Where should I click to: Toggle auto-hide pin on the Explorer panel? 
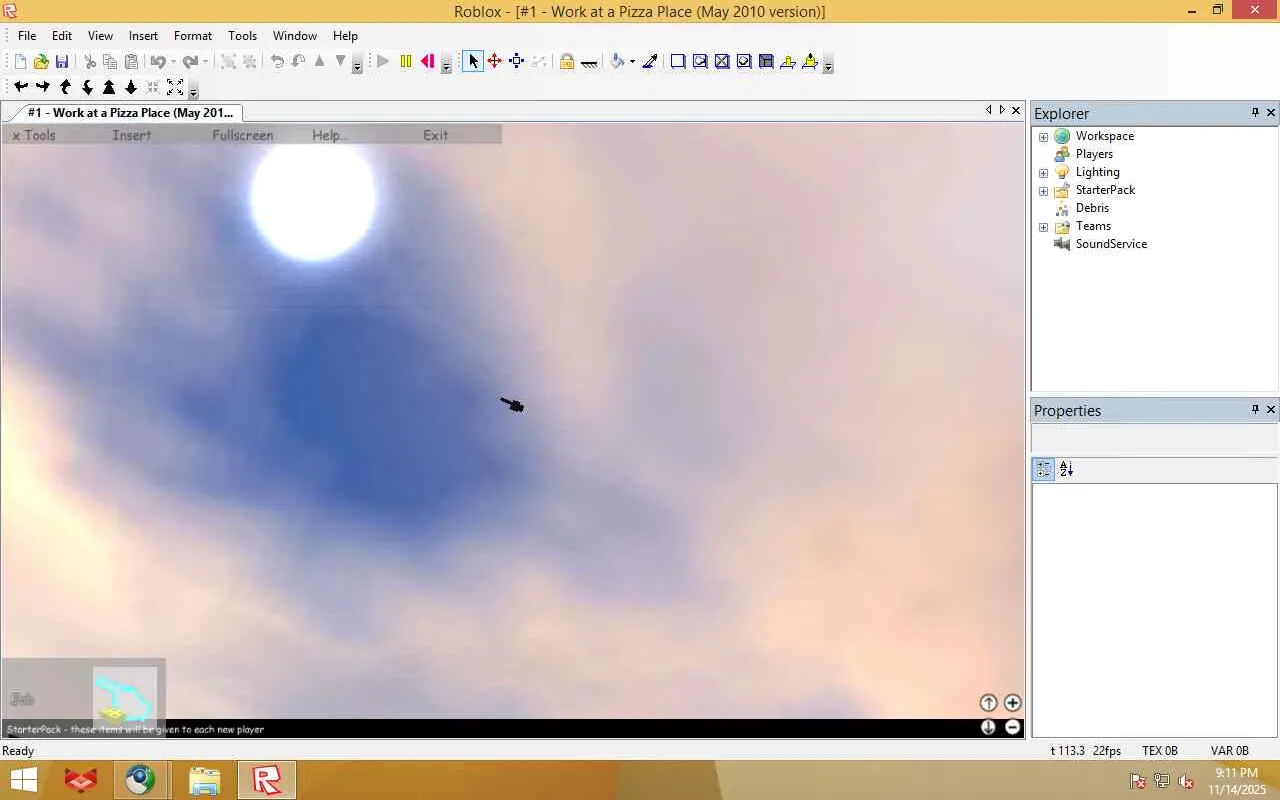pos(1255,113)
